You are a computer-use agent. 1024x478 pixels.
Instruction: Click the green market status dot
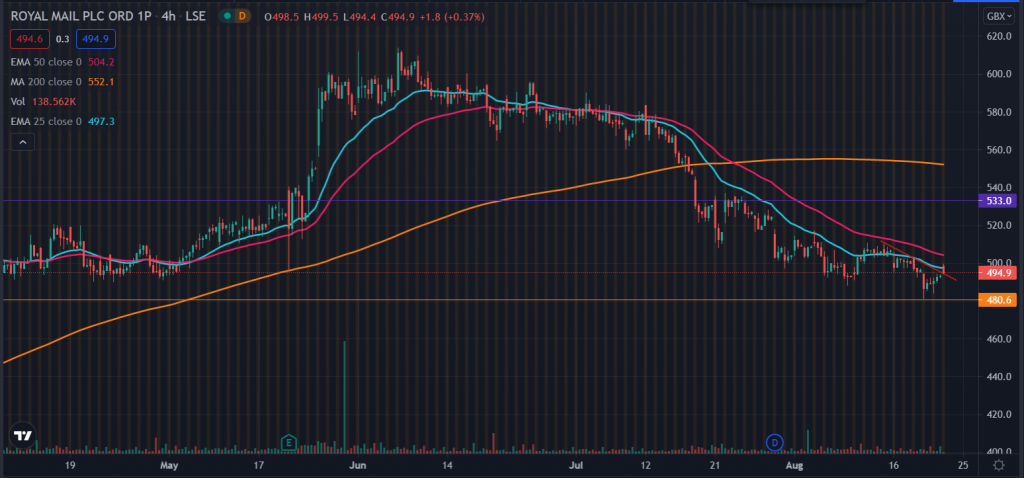point(227,17)
